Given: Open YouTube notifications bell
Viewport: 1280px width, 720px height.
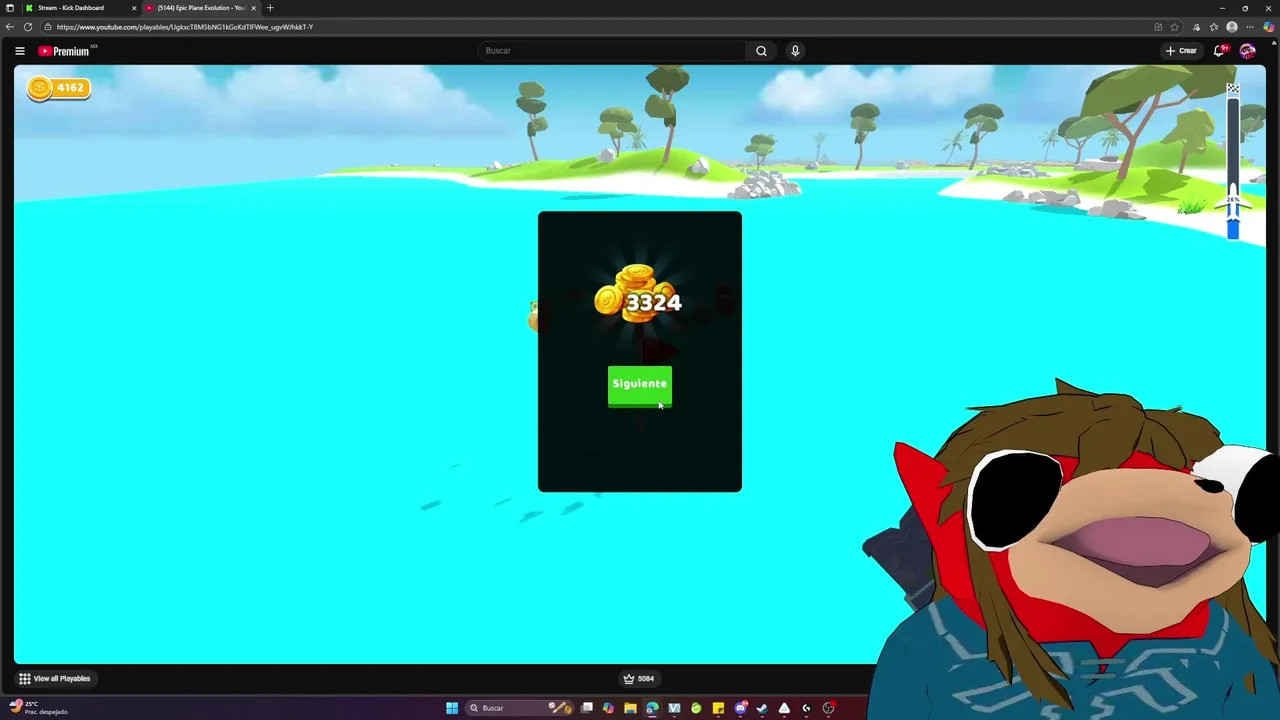Looking at the screenshot, I should coord(1219,51).
